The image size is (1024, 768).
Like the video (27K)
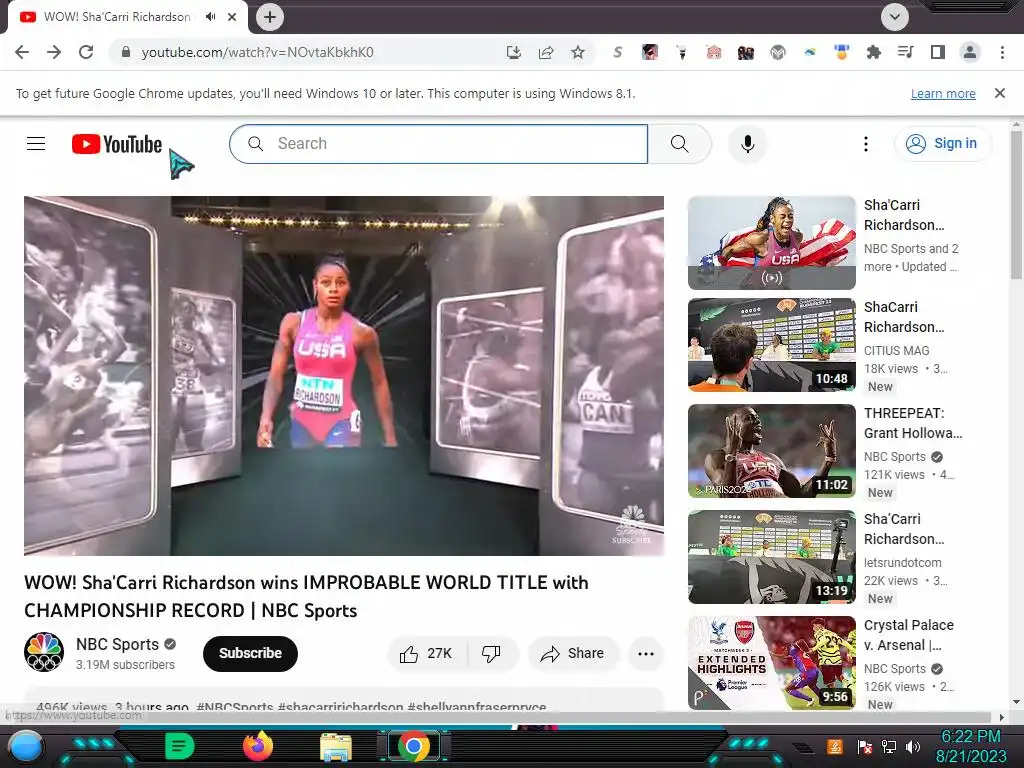426,653
